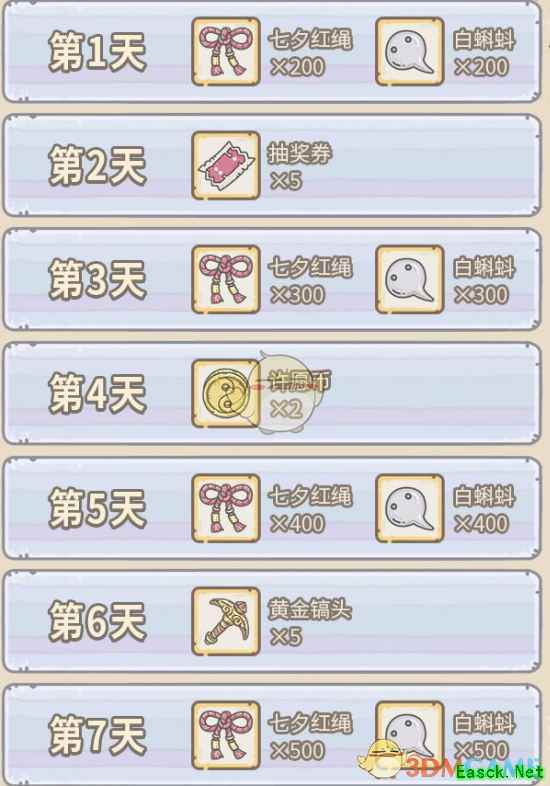The height and width of the screenshot is (786, 550).
Task: Click the 白蝌蚪 ×300 text
Action: [484, 281]
